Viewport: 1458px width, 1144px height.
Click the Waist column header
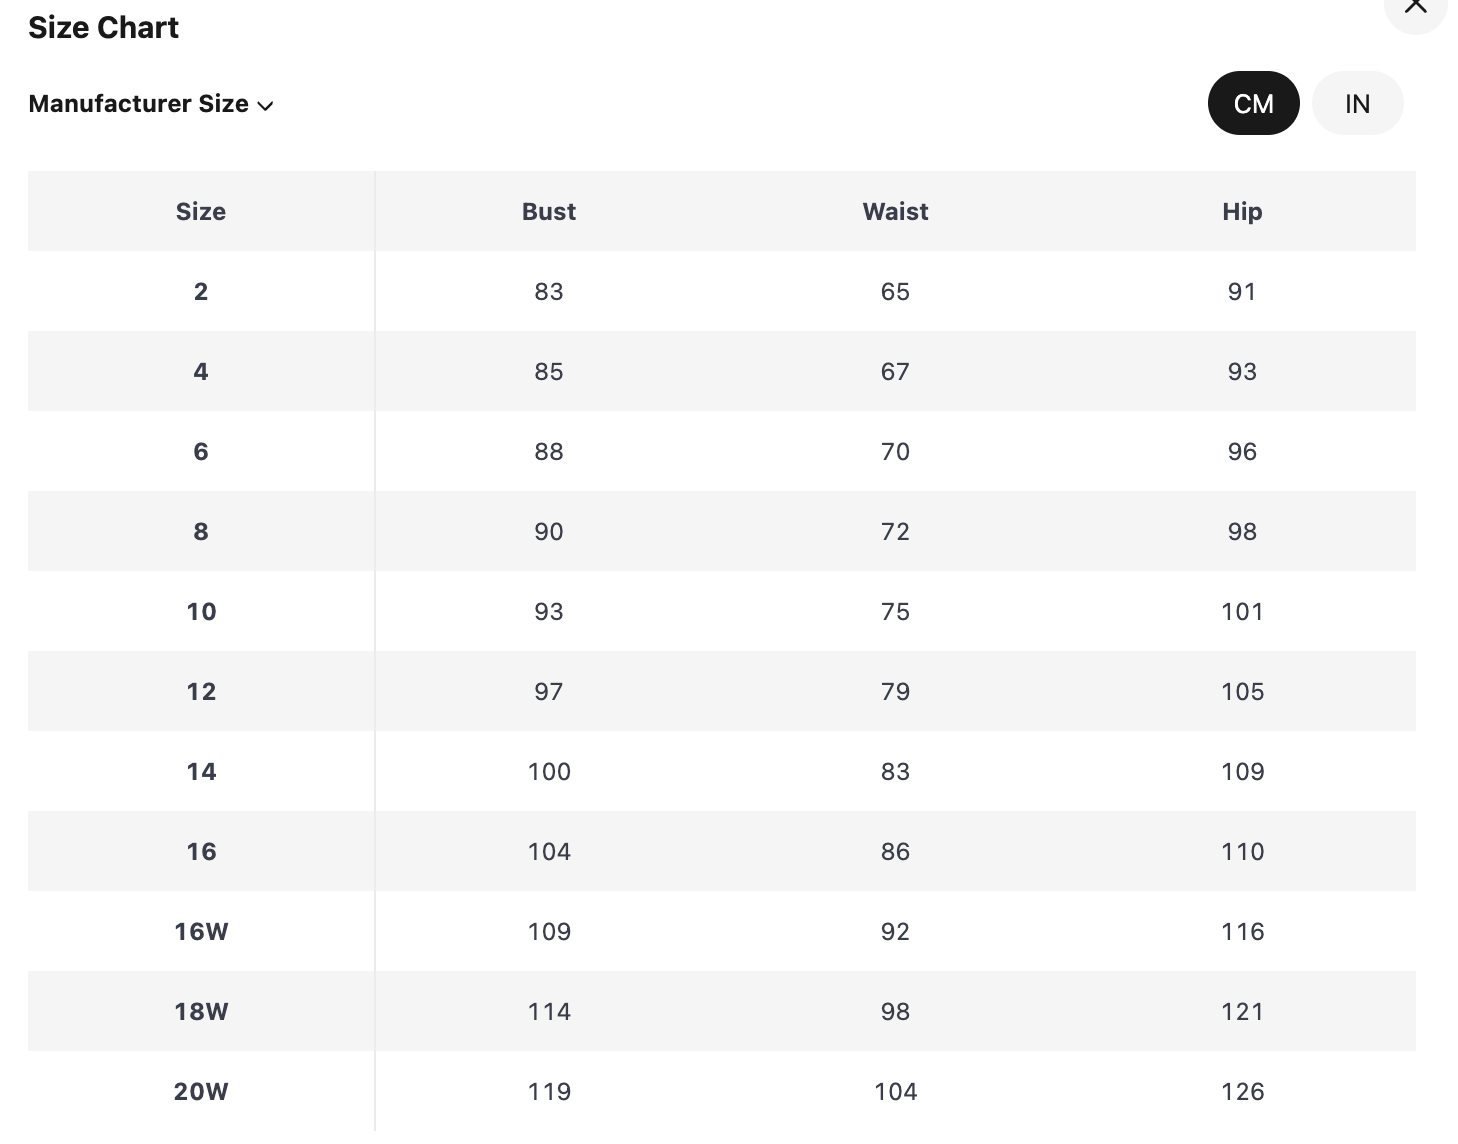(895, 211)
